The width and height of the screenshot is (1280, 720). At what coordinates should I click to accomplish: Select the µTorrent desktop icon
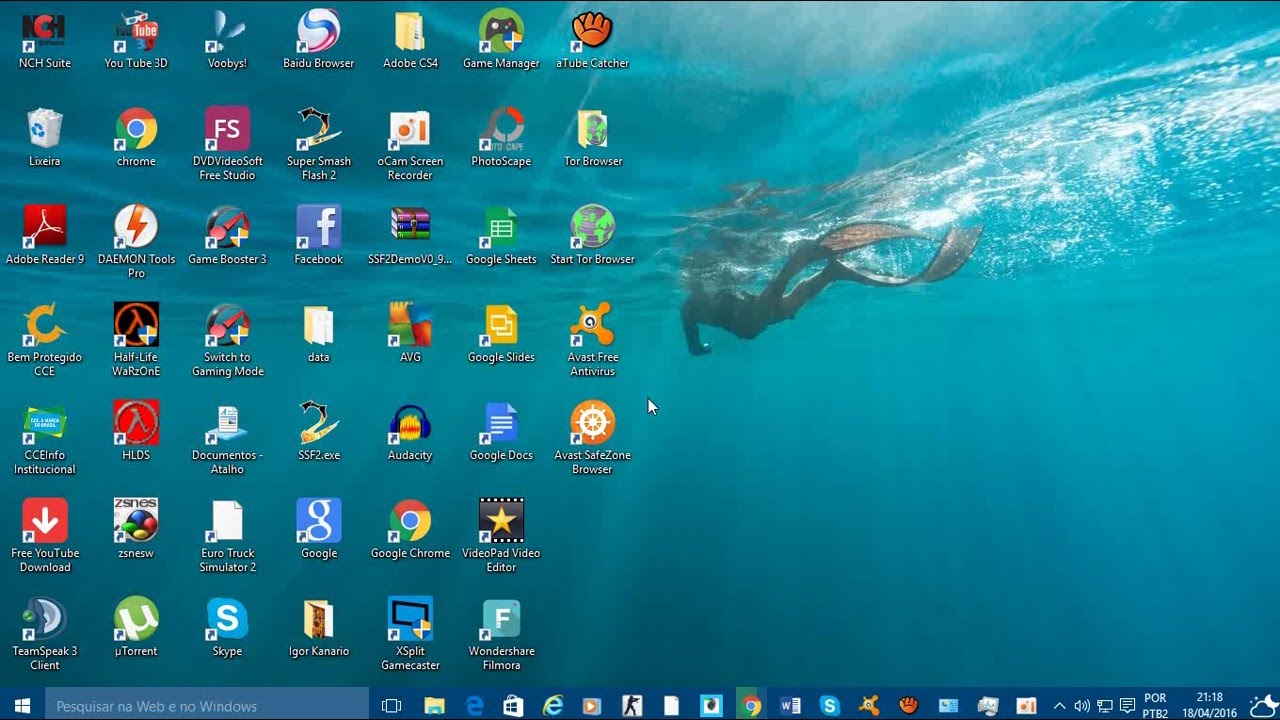point(136,628)
